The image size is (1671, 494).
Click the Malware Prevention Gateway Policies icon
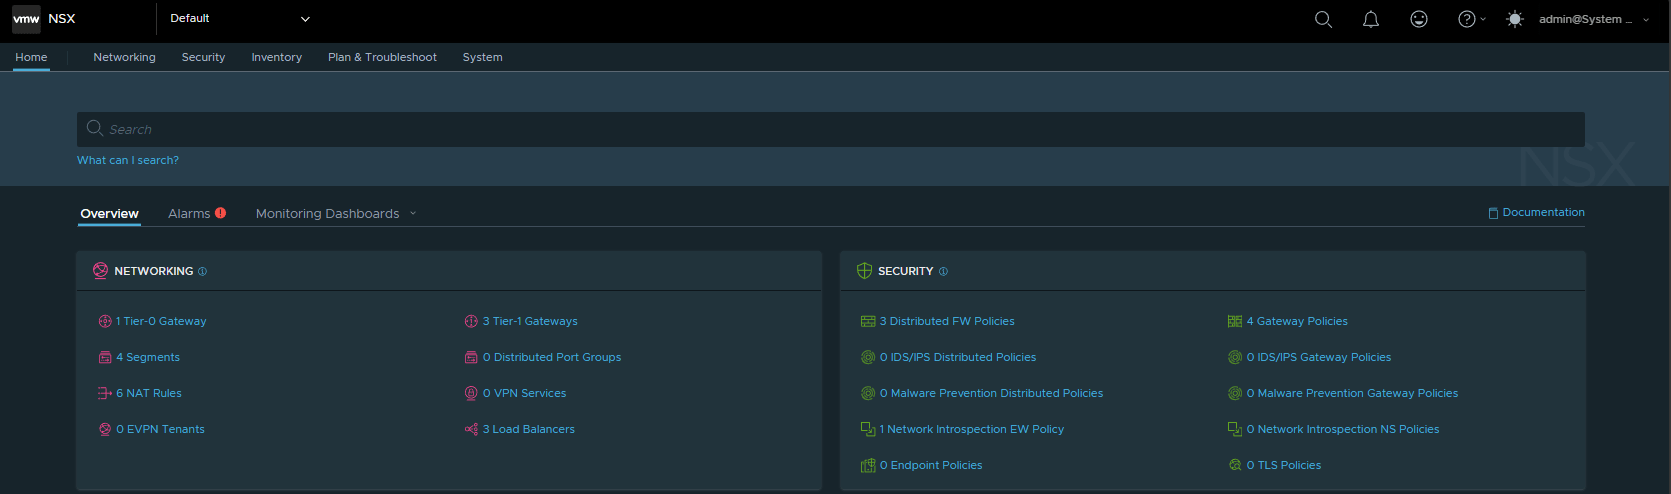tap(1235, 393)
